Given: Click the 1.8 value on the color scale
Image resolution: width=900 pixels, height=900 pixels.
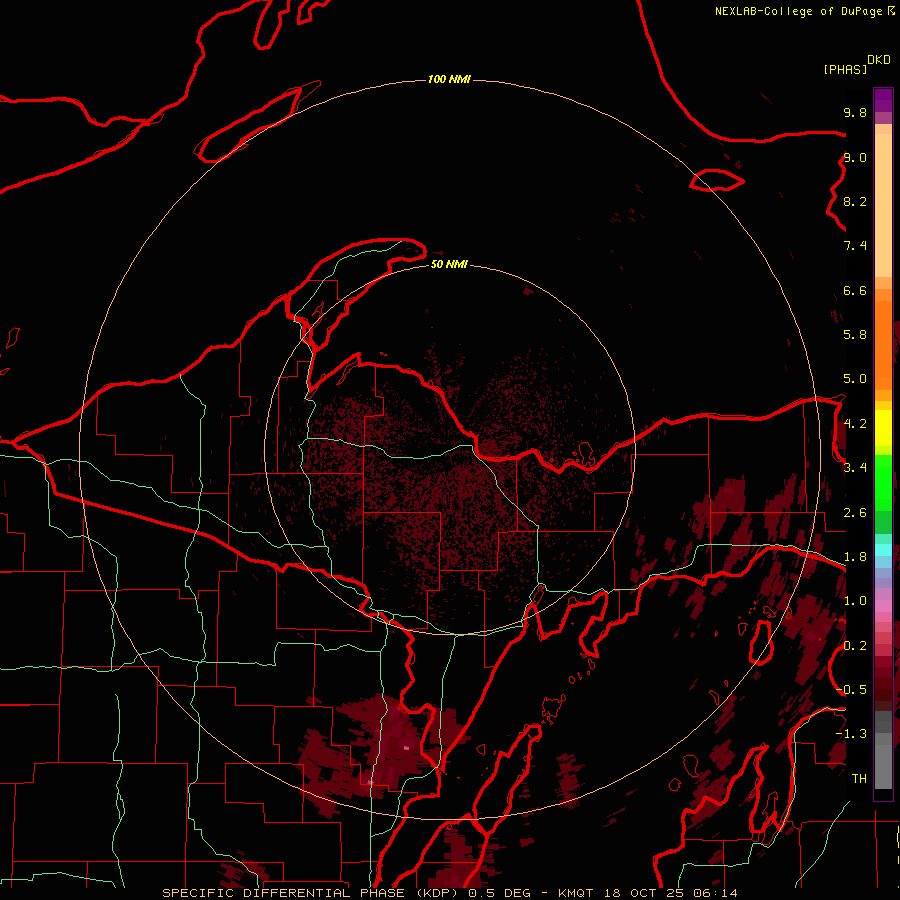Looking at the screenshot, I should 855,557.
